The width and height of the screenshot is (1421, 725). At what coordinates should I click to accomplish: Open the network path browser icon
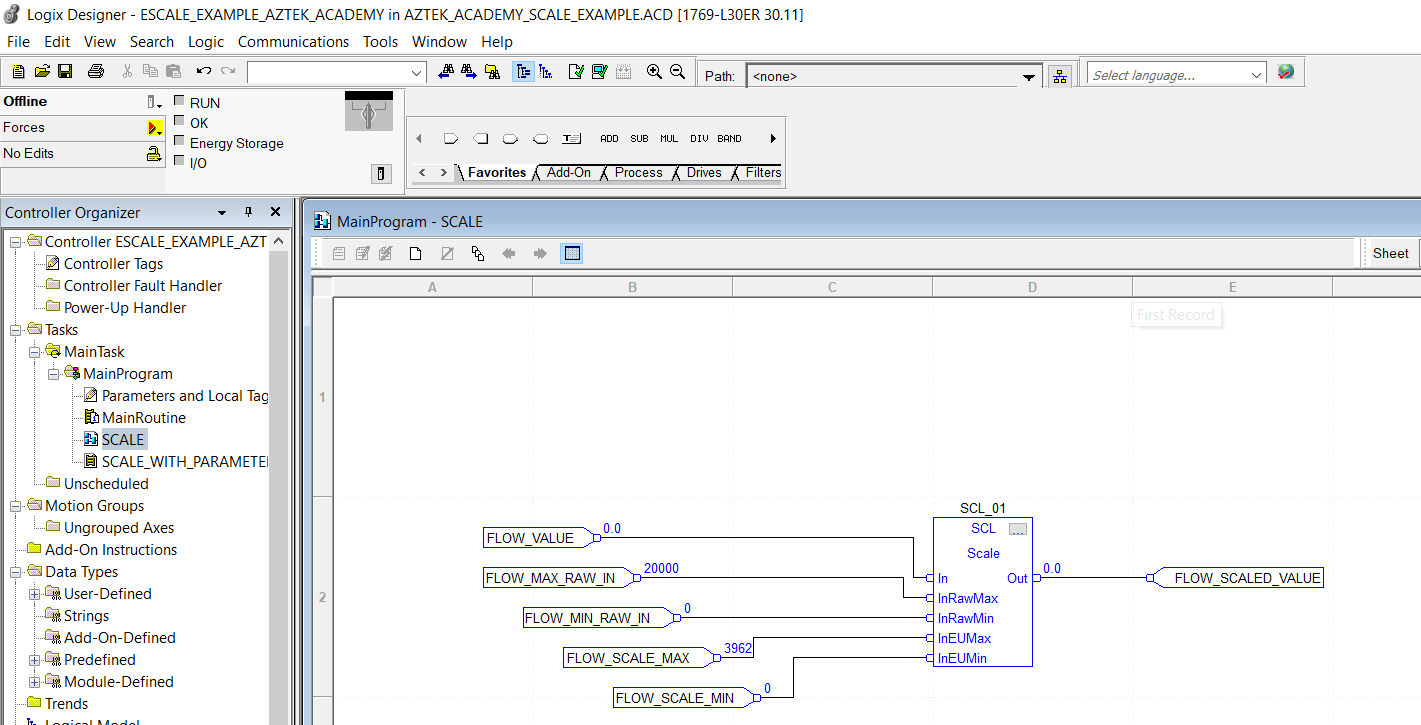pos(1060,76)
